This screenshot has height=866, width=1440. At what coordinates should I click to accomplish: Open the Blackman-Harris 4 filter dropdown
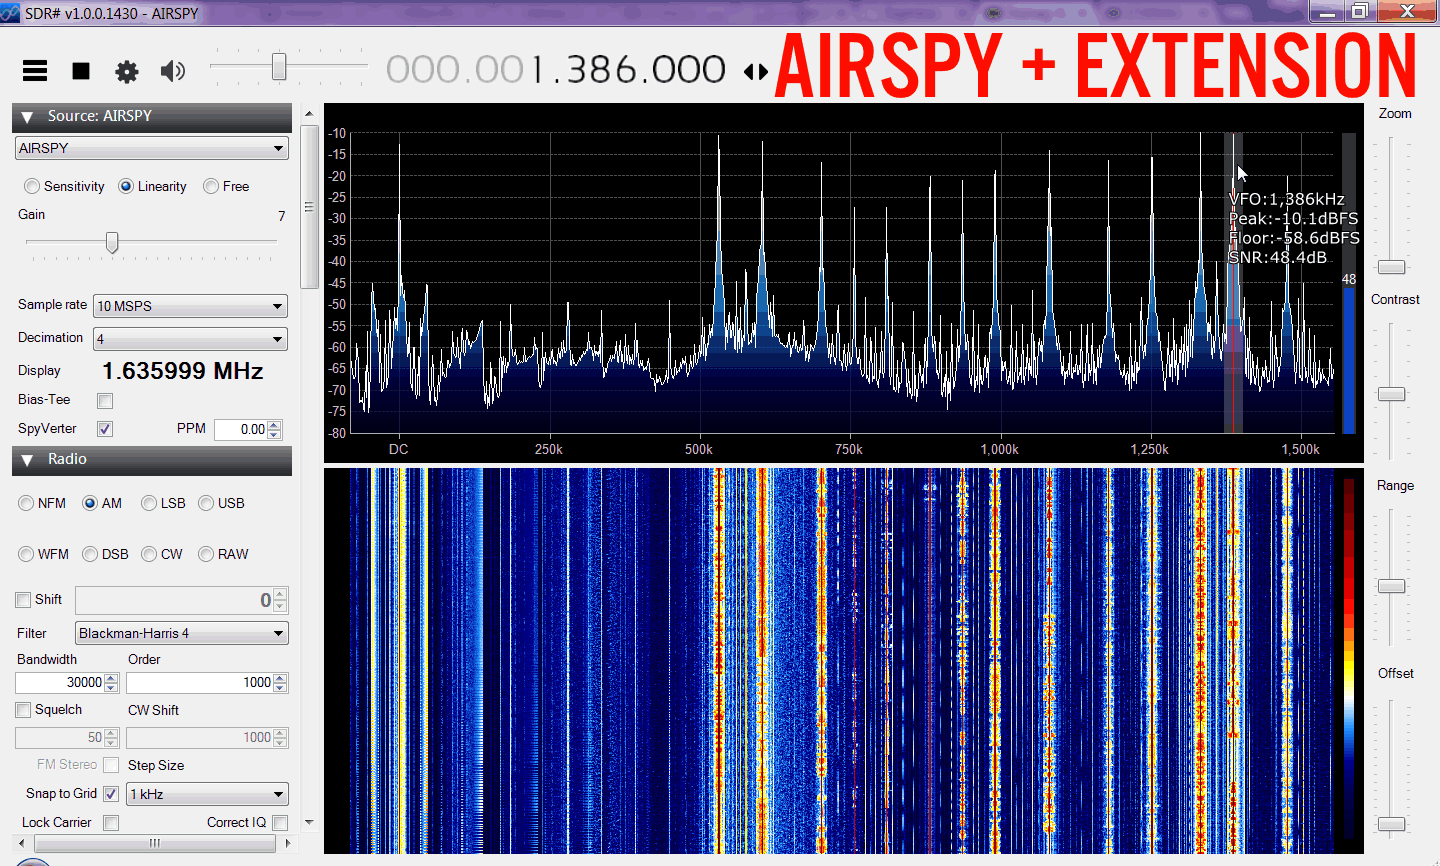coord(181,634)
